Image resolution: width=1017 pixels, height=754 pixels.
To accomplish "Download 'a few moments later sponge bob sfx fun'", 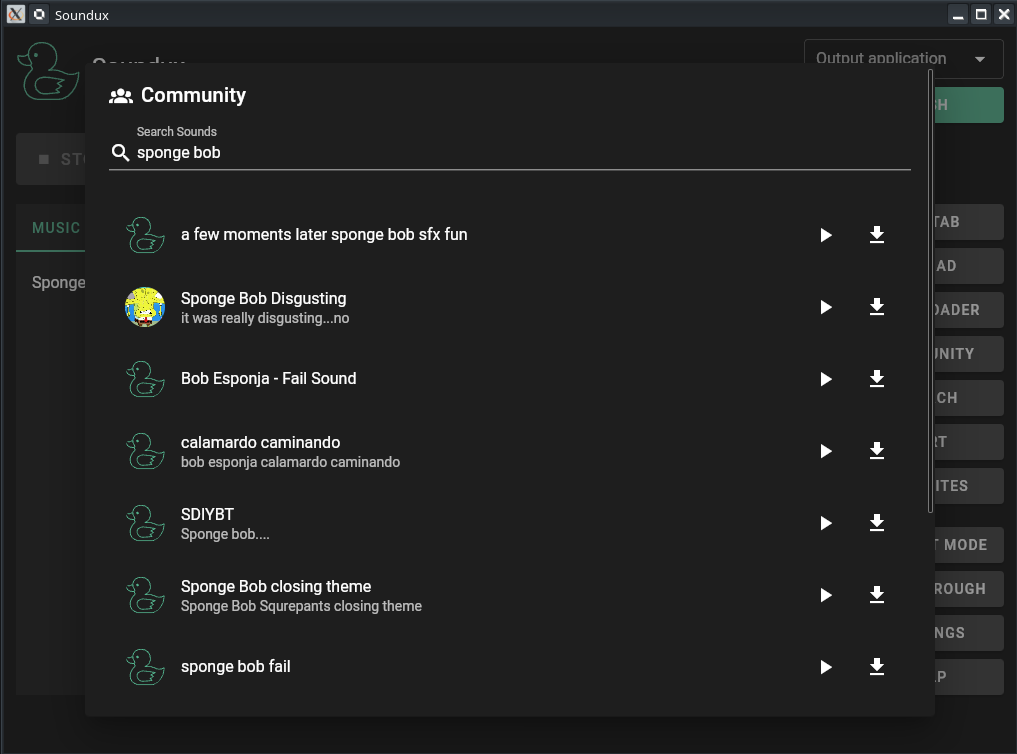I will 877,235.
